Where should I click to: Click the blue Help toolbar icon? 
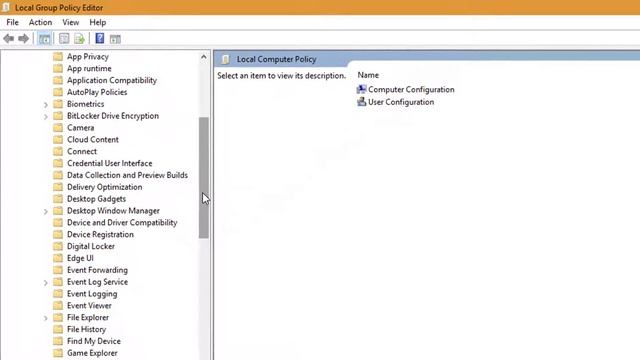point(100,38)
